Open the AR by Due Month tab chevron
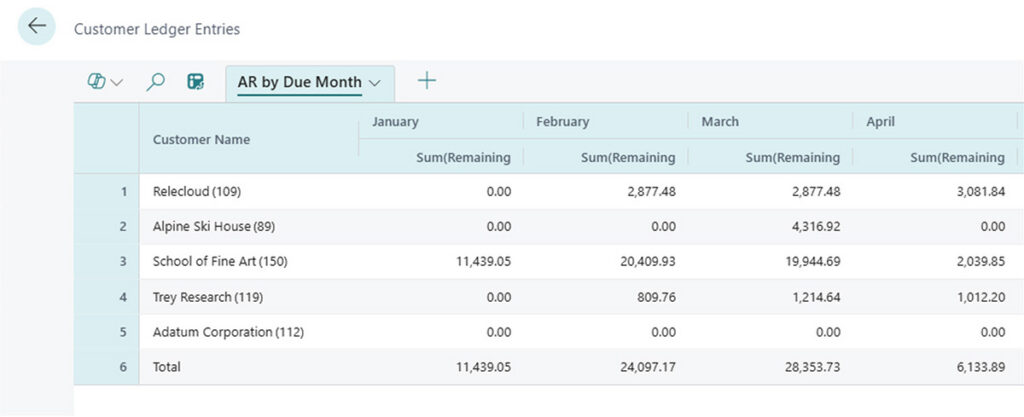Image resolution: width=1024 pixels, height=417 pixels. [x=375, y=83]
